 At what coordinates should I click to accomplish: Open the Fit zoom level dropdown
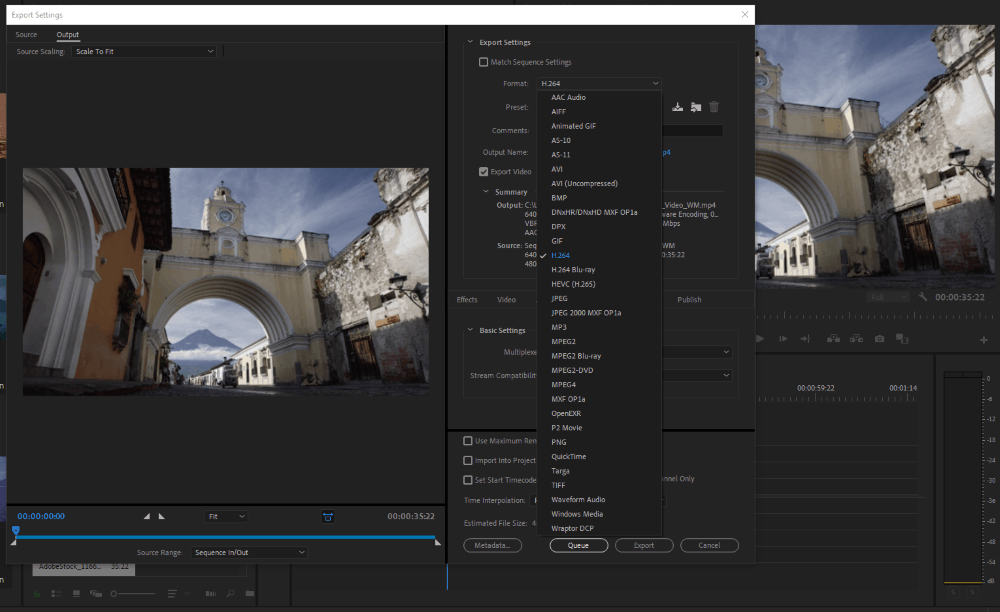226,516
